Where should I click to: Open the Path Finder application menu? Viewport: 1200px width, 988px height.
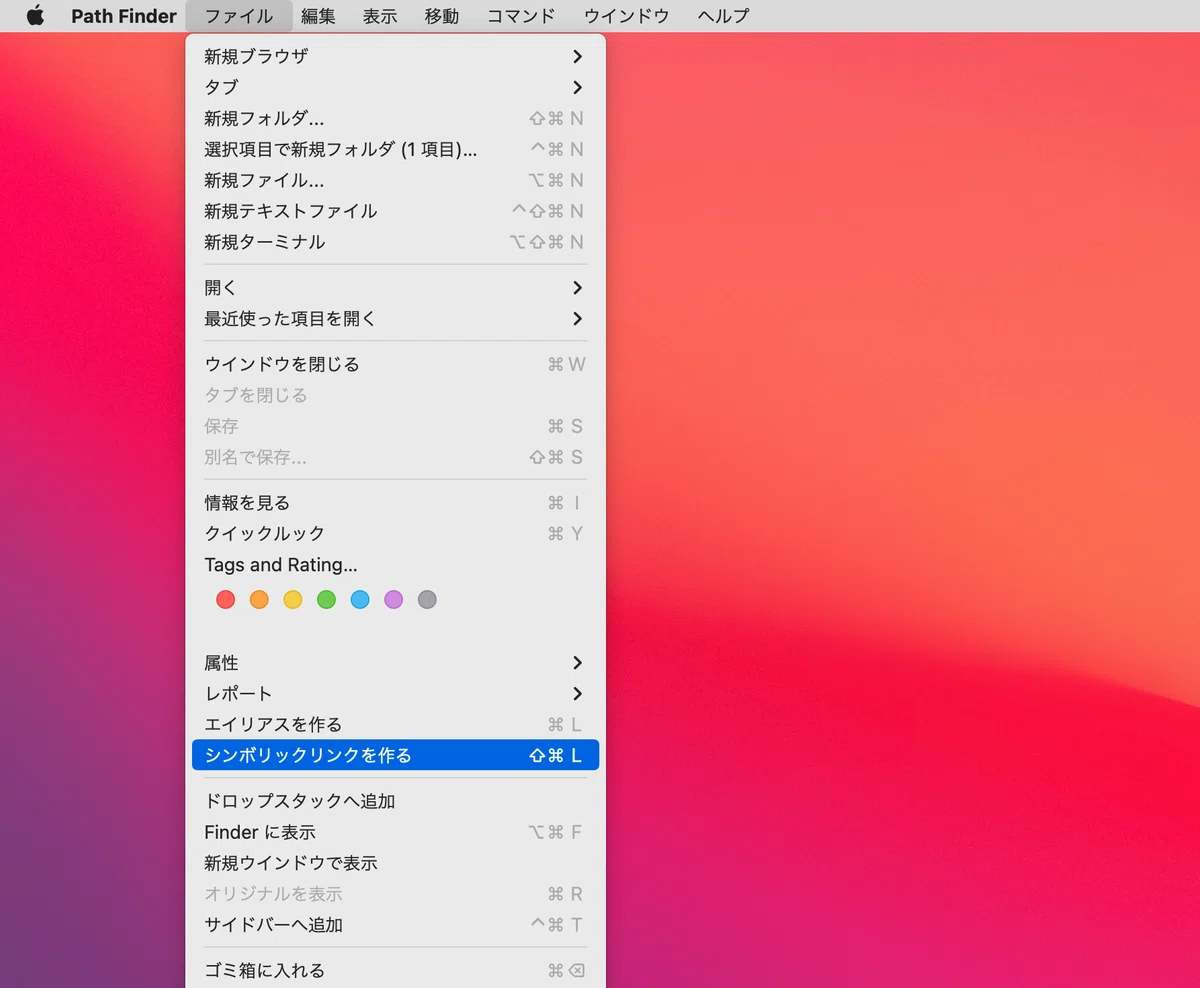[124, 16]
